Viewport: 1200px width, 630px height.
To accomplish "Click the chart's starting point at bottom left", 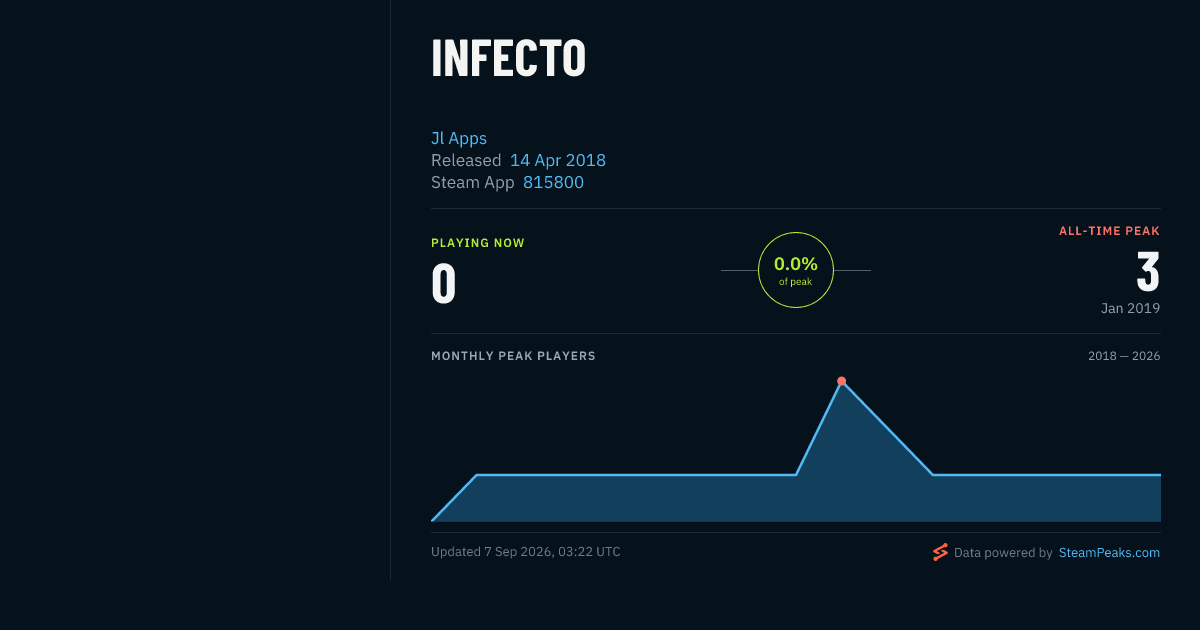I will tap(432, 520).
